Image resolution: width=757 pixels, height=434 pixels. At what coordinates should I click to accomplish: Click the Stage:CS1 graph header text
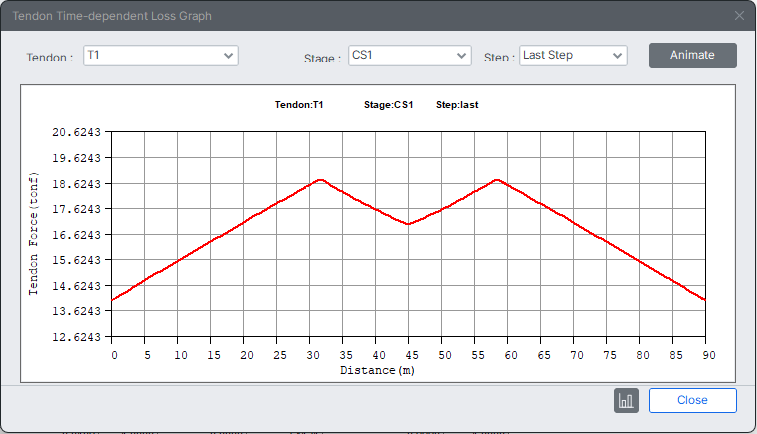click(x=388, y=104)
